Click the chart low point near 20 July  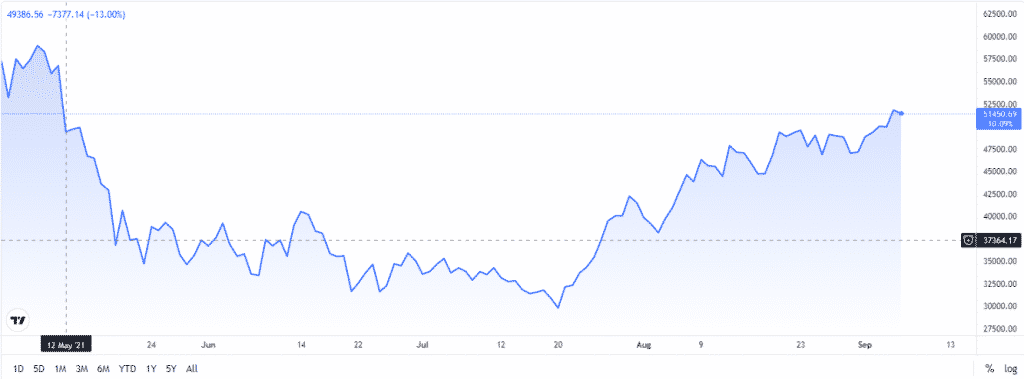pyautogui.click(x=558, y=307)
